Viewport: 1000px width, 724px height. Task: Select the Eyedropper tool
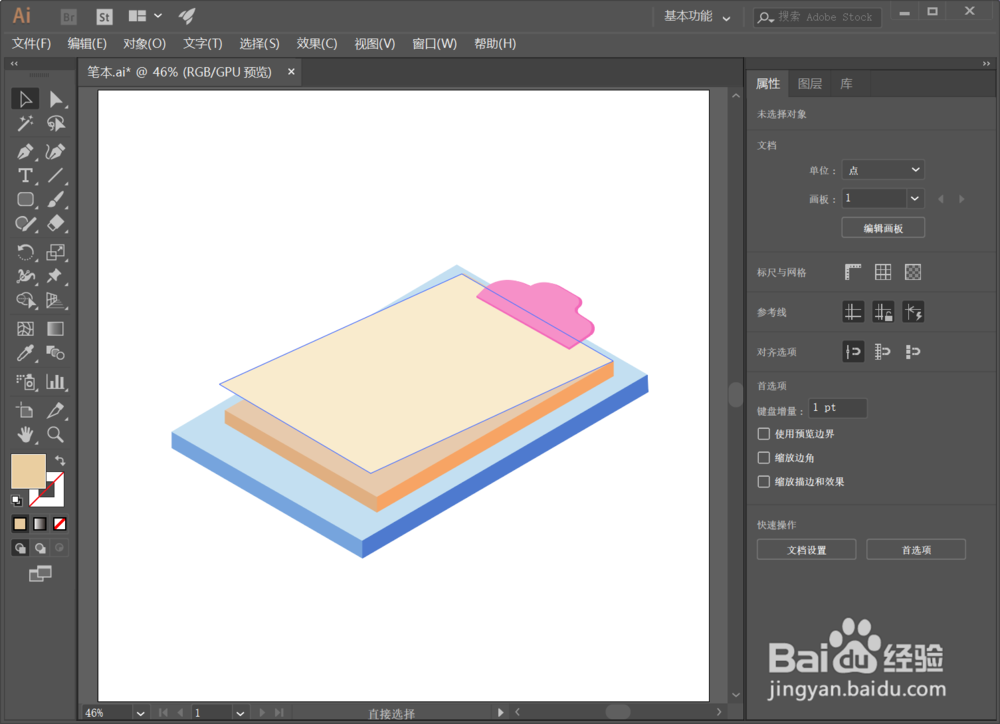[25, 353]
